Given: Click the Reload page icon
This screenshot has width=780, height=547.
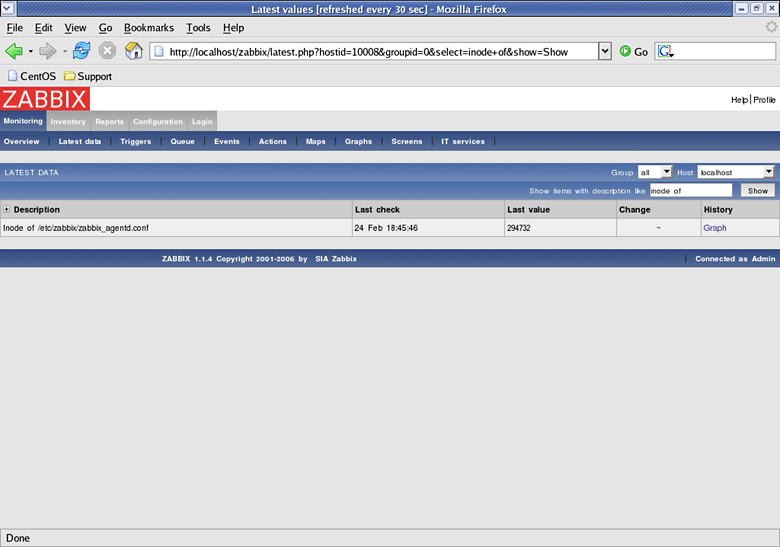Looking at the screenshot, I should coord(81,51).
